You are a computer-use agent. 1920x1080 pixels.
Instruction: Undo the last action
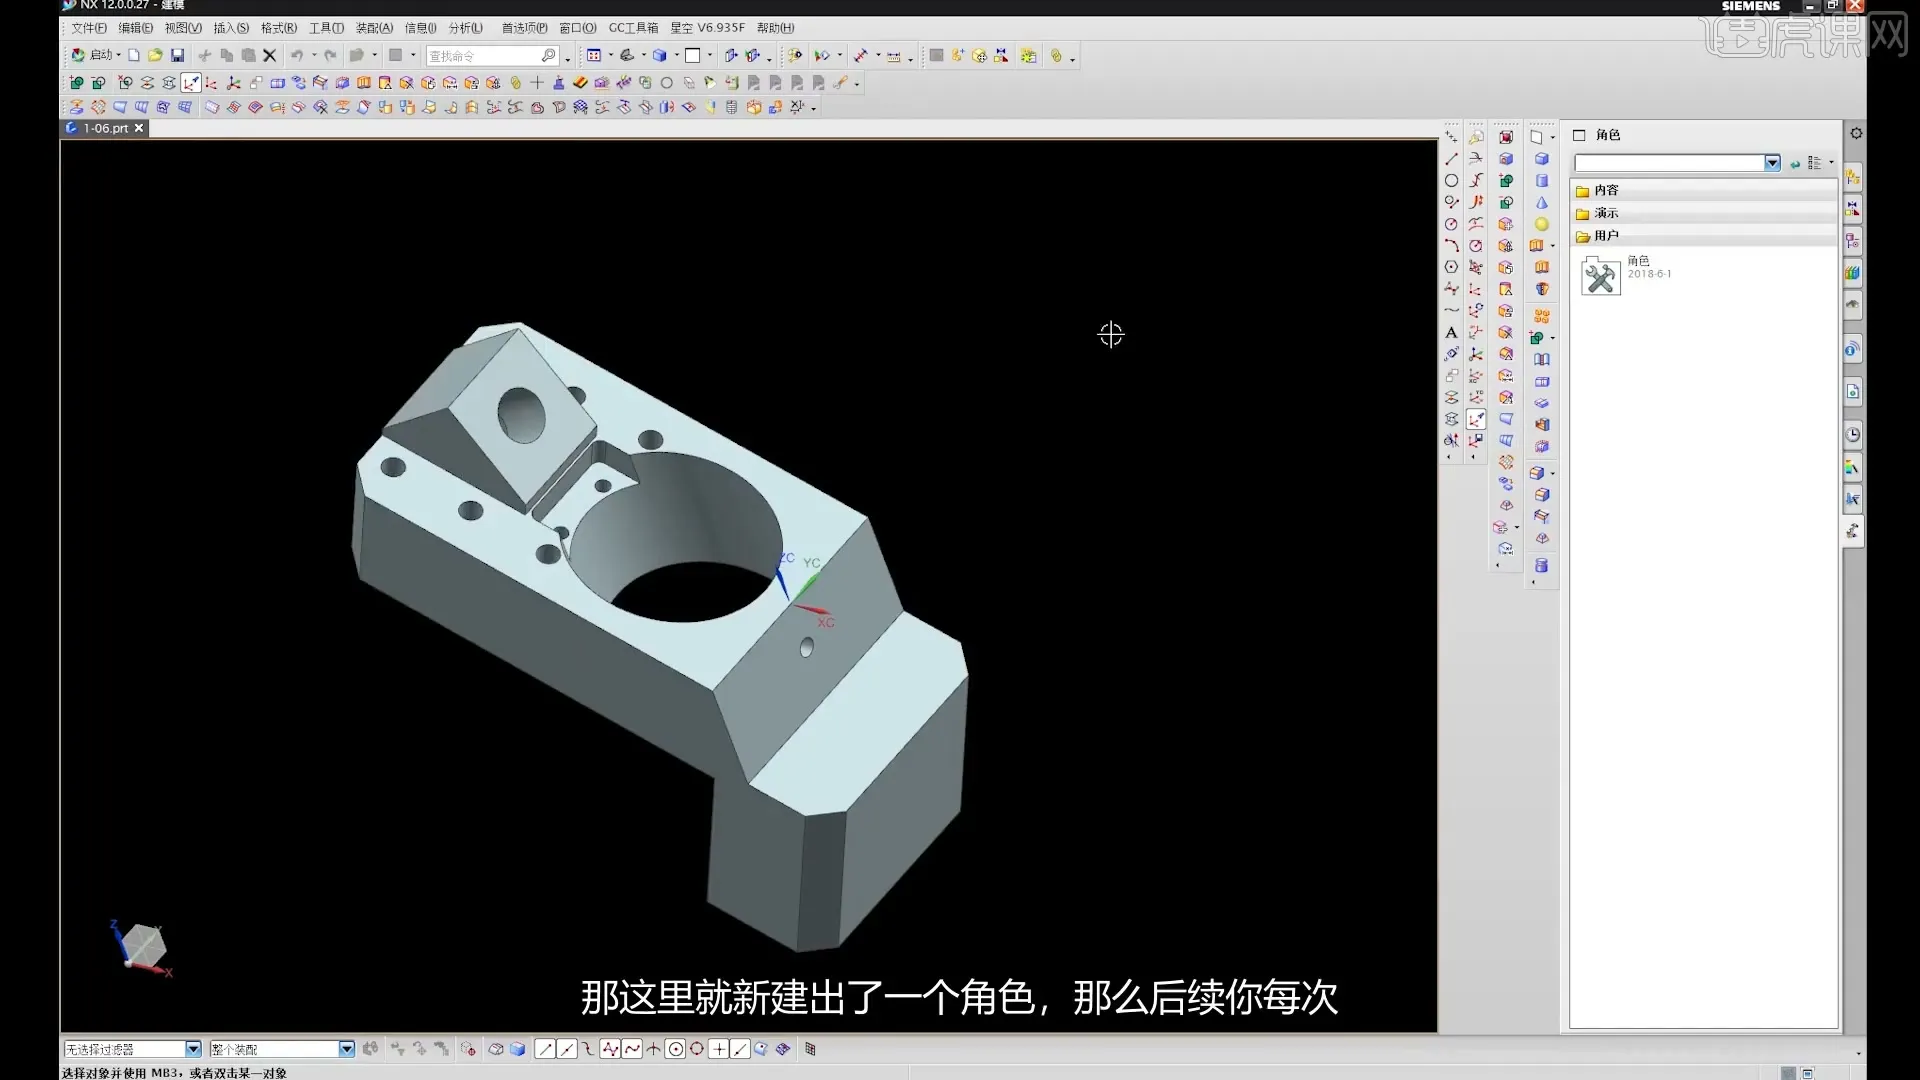(x=298, y=56)
